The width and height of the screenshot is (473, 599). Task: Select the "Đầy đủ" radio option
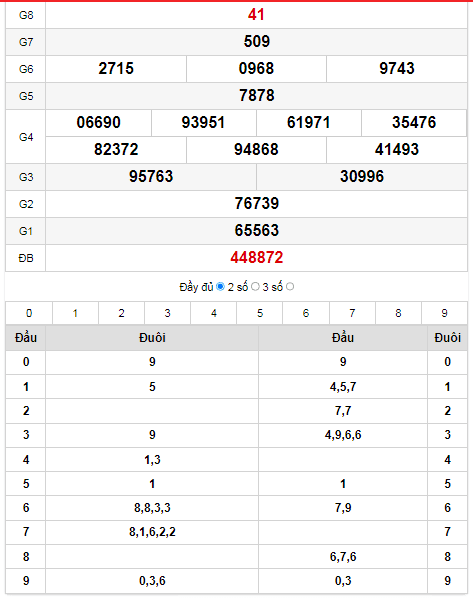(x=220, y=287)
